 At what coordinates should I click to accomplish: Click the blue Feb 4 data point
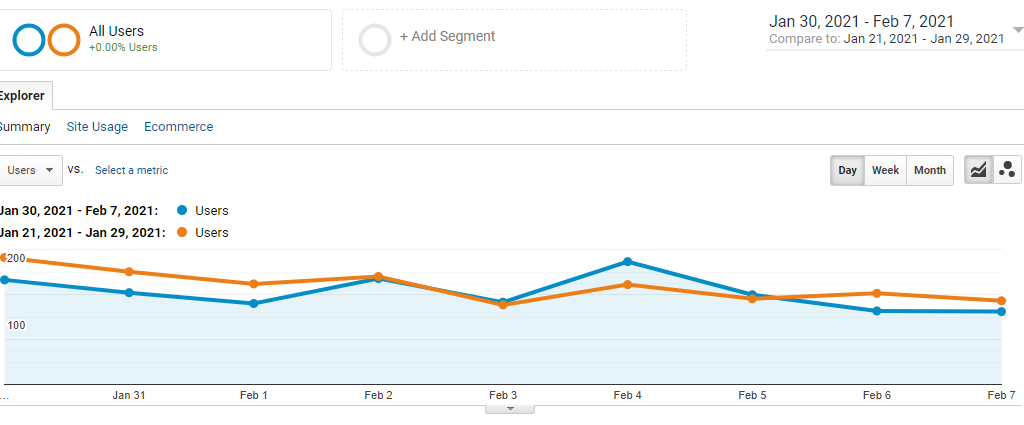coord(628,262)
